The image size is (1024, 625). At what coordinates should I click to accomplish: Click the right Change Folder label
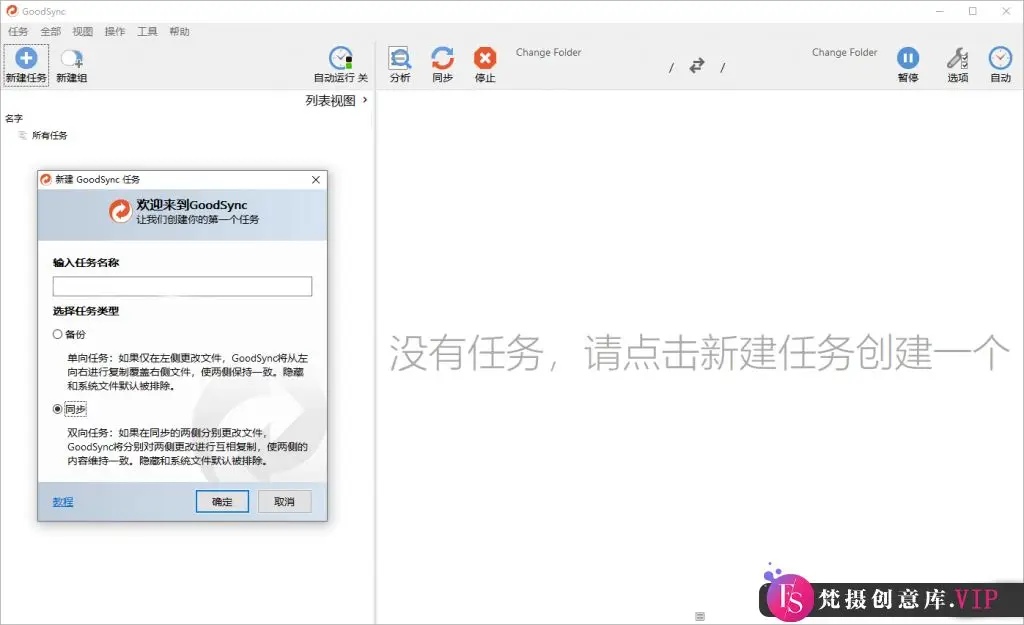point(844,52)
